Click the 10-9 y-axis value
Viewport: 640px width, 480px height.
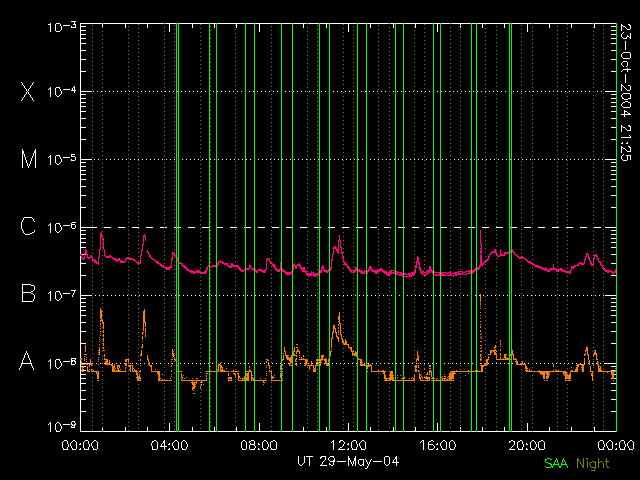tap(62, 427)
